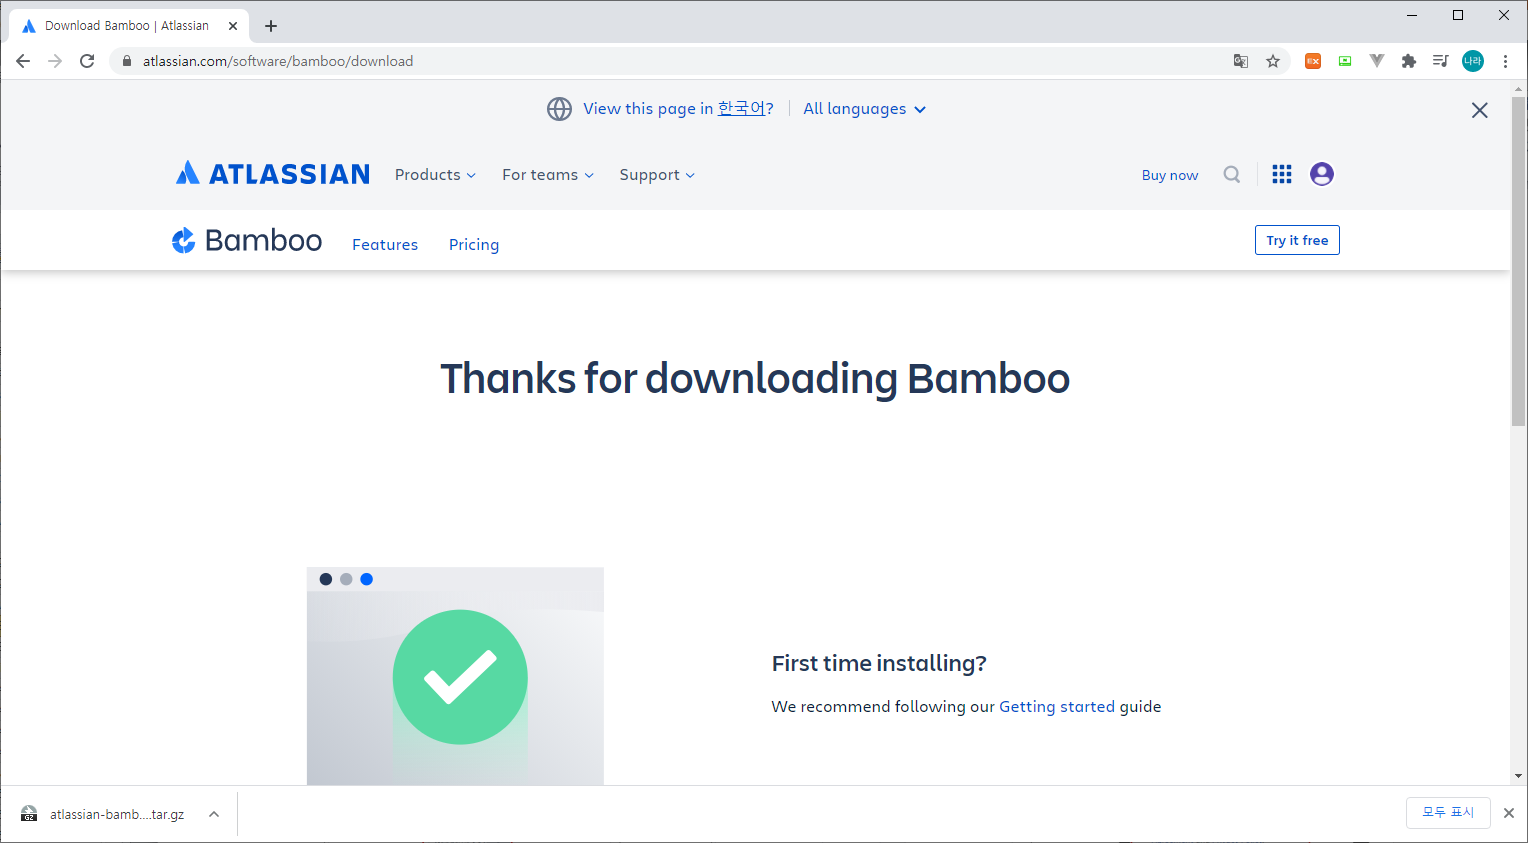Expand the All languages dropdown
This screenshot has width=1528, height=843.
point(863,108)
